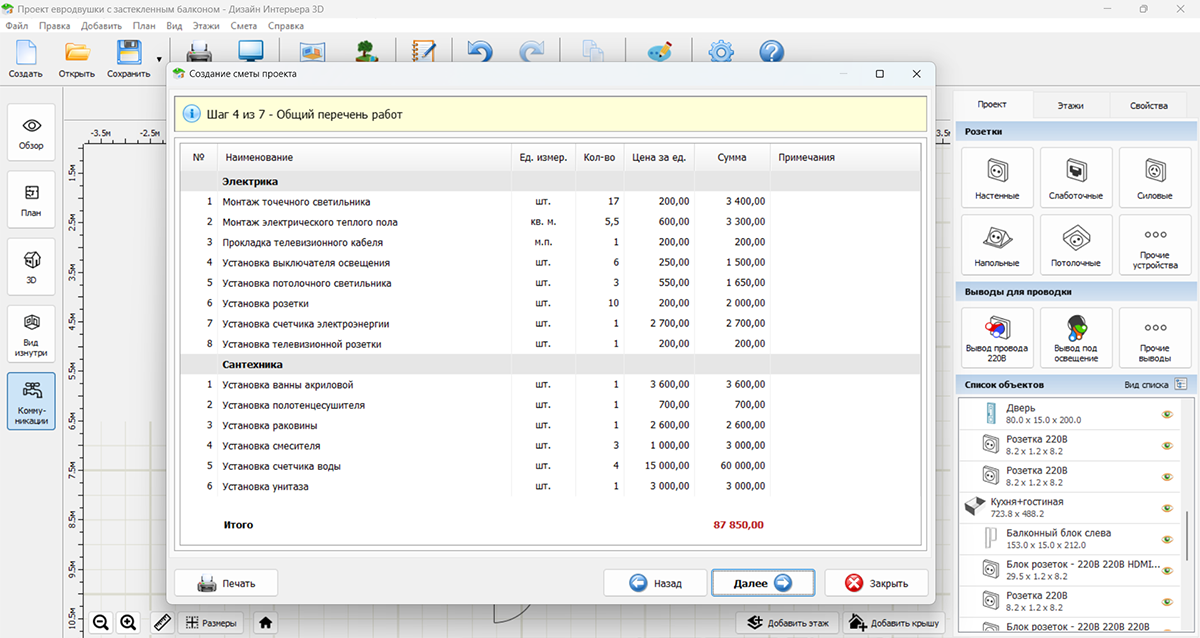Open the Смета menu
Image resolution: width=1200 pixels, height=638 pixels.
point(243,25)
